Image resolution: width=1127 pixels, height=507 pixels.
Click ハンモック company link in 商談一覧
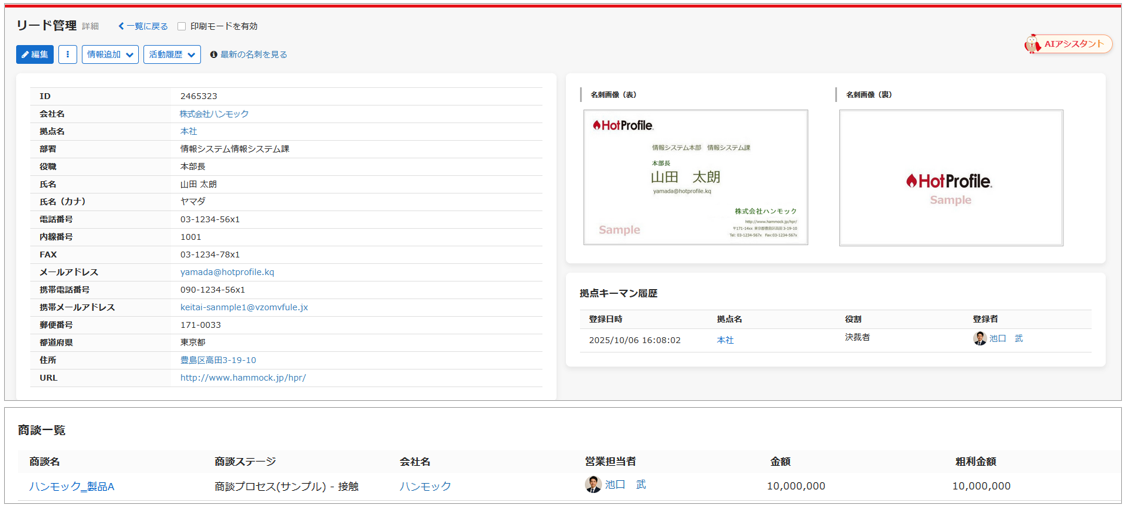click(425, 486)
